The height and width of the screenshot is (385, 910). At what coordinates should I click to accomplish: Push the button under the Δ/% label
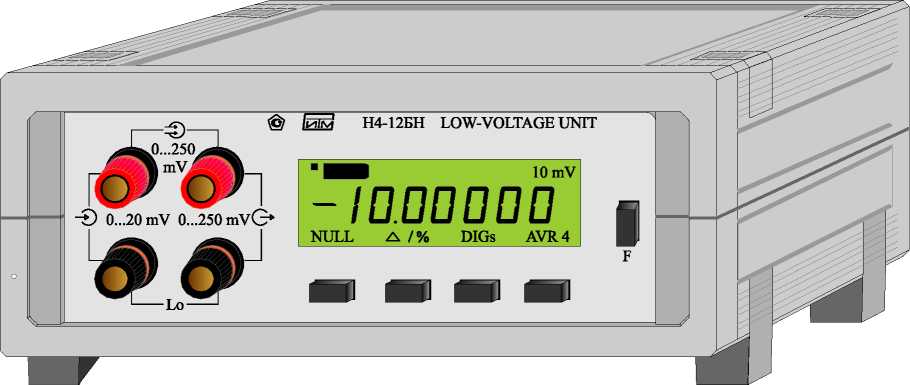408,291
